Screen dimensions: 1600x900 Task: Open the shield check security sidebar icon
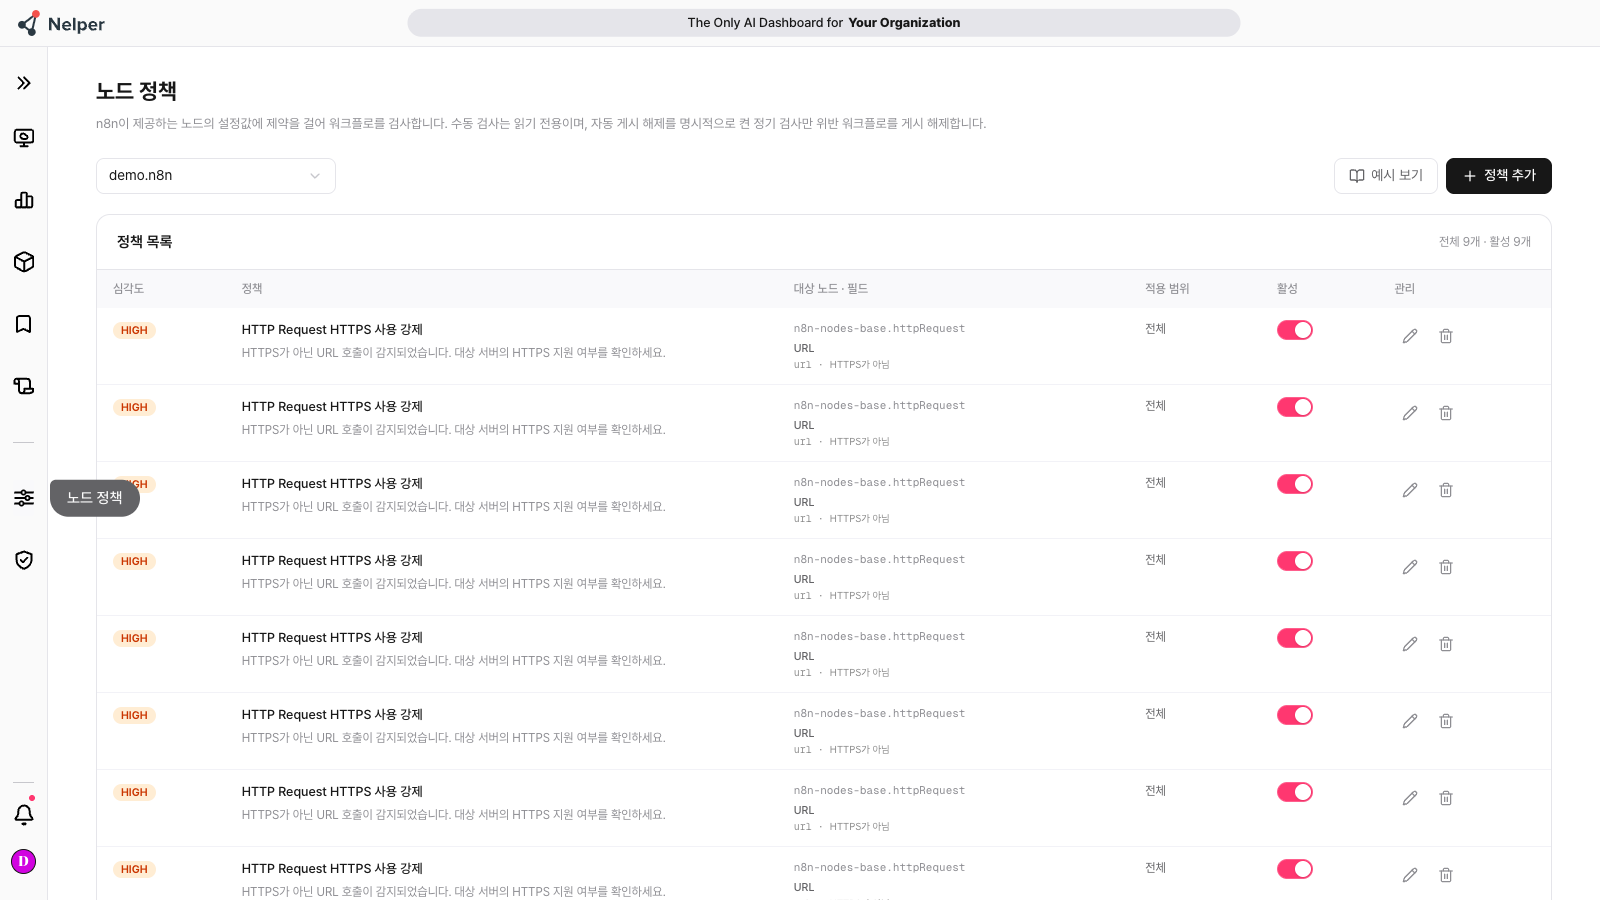(x=24, y=560)
